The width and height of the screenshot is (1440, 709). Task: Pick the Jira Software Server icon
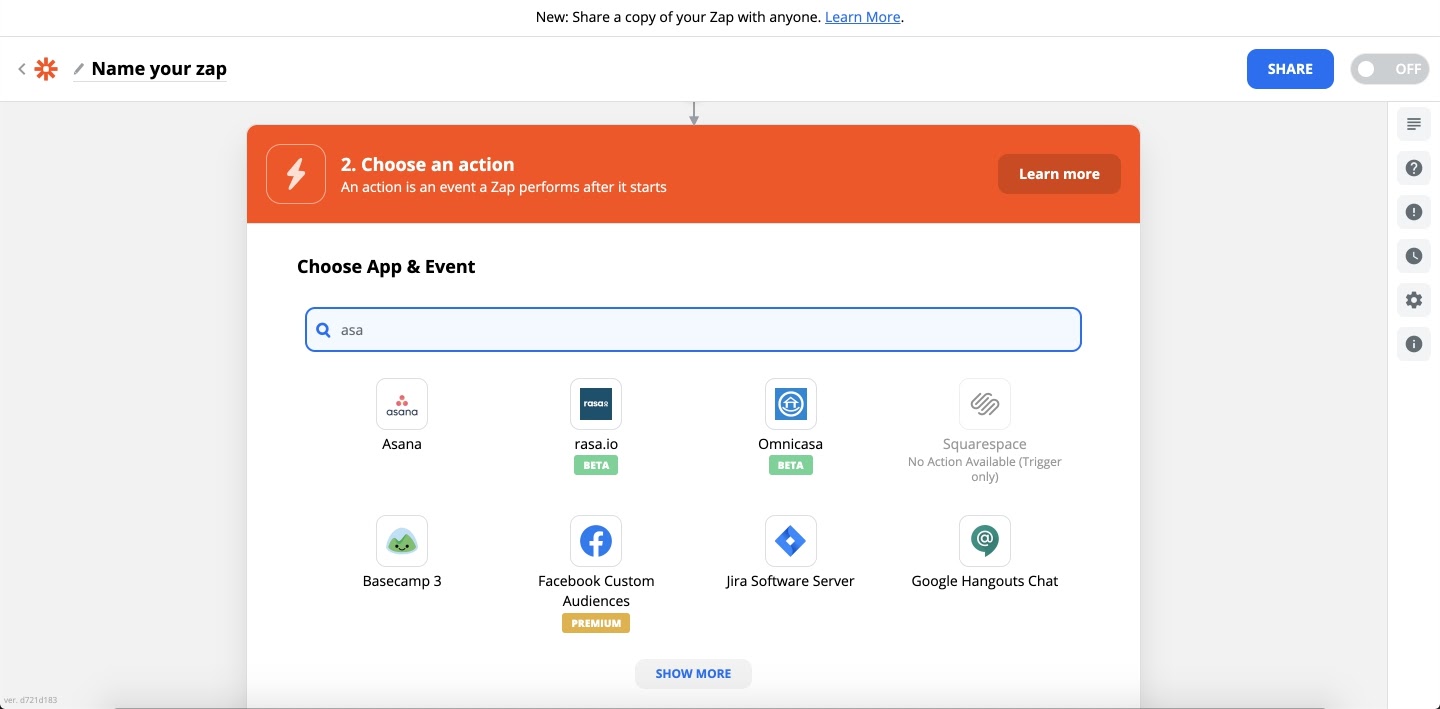click(x=791, y=541)
